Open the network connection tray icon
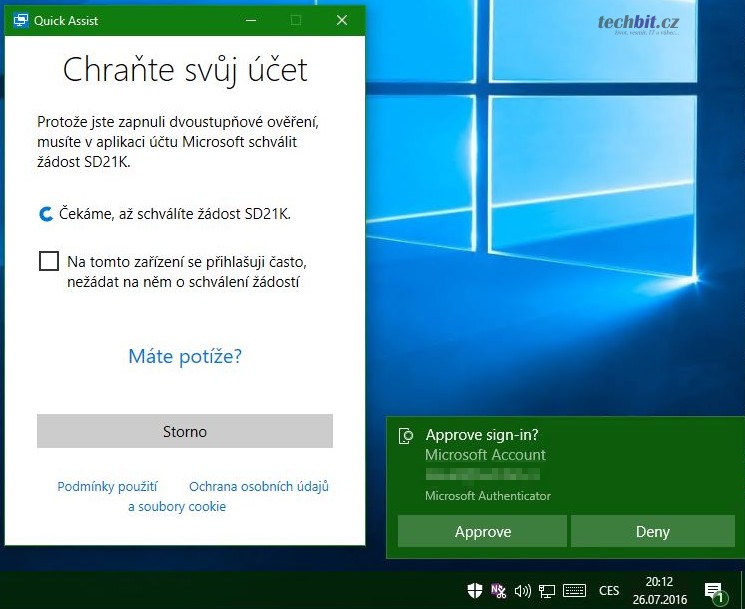The height and width of the screenshot is (609, 745). point(547,590)
